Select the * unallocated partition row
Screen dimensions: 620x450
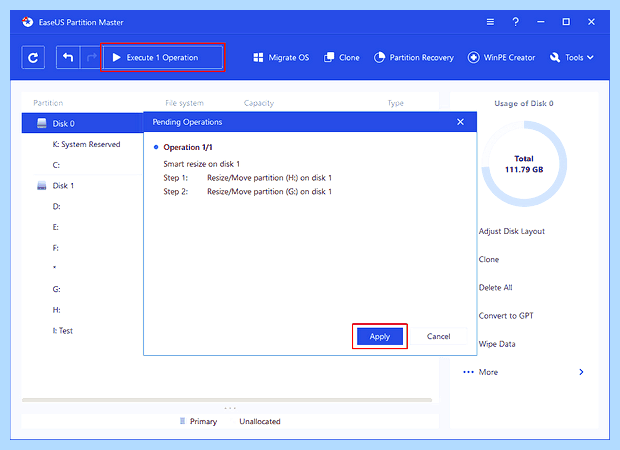tap(55, 268)
